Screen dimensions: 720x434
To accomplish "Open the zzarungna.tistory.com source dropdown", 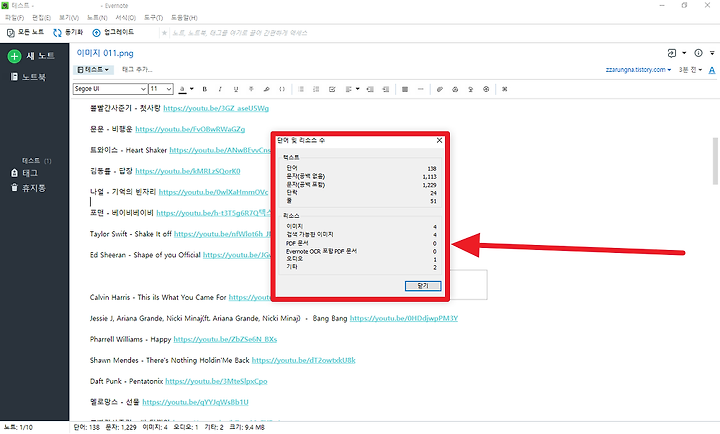I will 638,70.
